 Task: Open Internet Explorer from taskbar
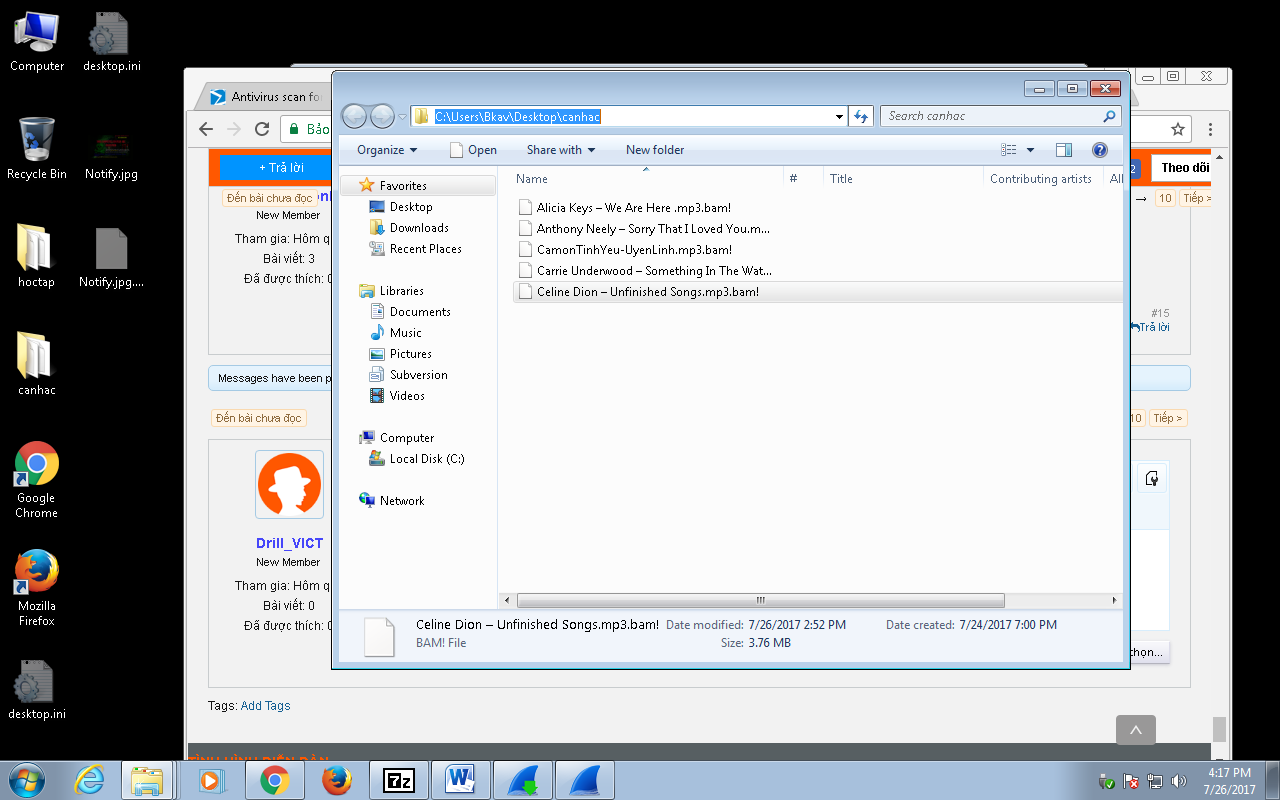[89, 780]
